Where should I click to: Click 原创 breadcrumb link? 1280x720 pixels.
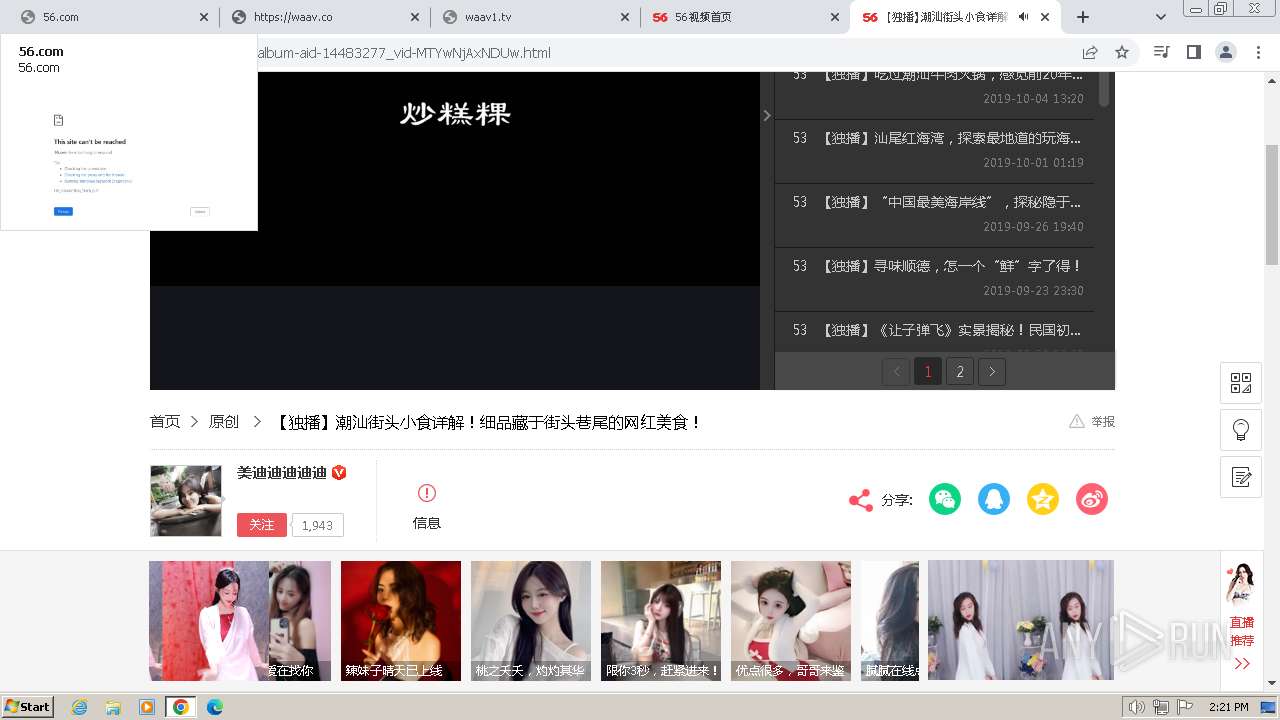click(224, 422)
